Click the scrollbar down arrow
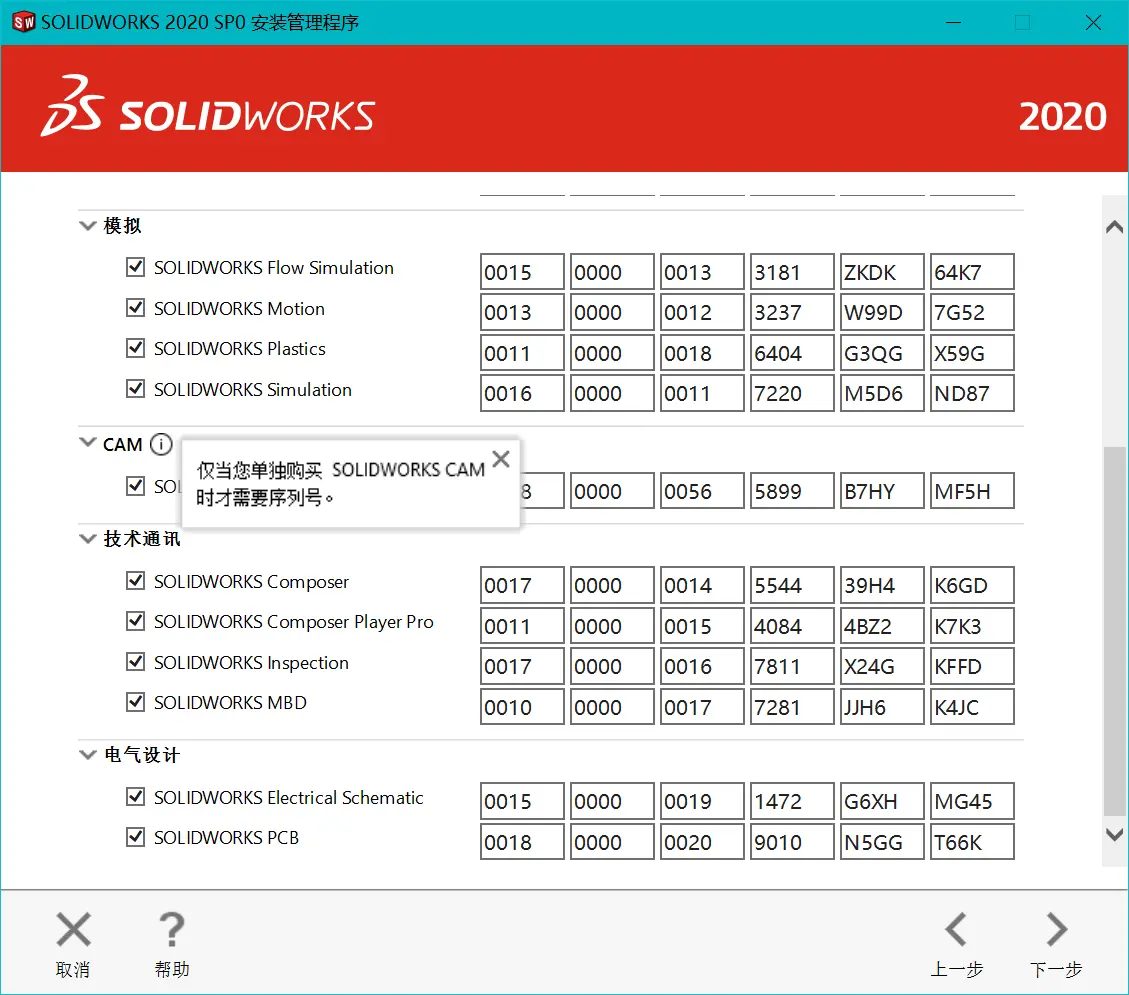 [1114, 834]
